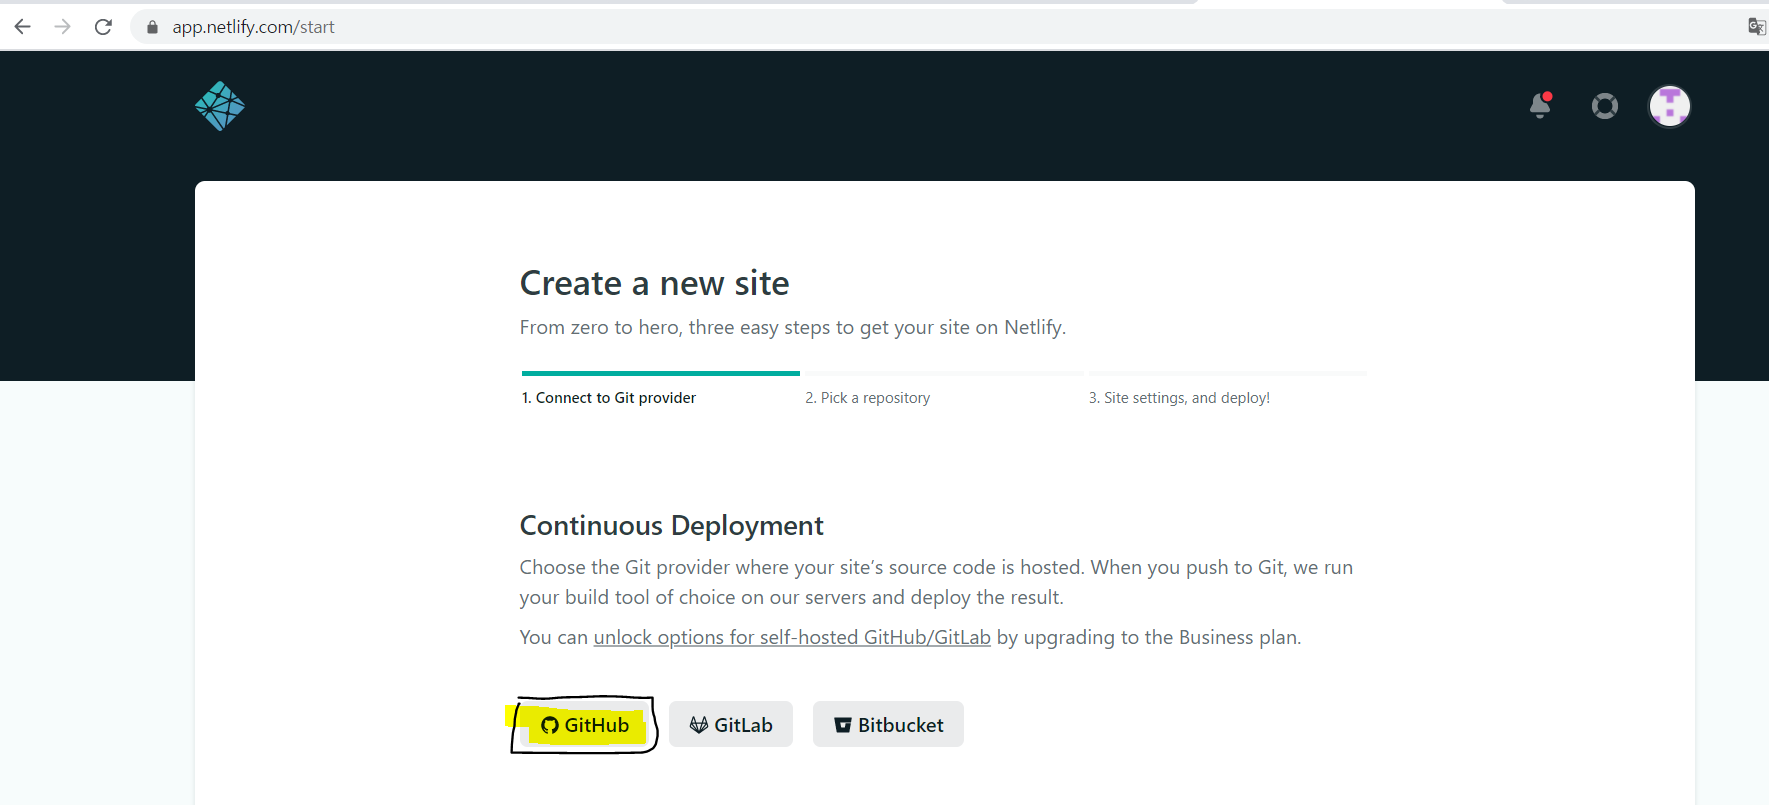
Task: Open the notifications bell
Action: 1540,105
